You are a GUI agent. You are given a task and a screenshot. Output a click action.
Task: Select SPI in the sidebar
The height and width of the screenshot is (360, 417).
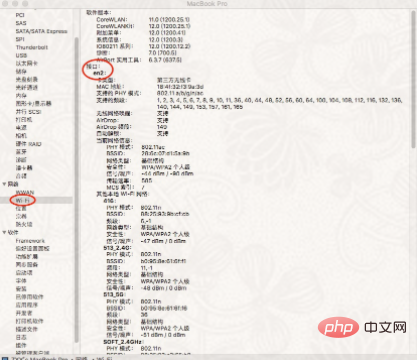pos(20,39)
